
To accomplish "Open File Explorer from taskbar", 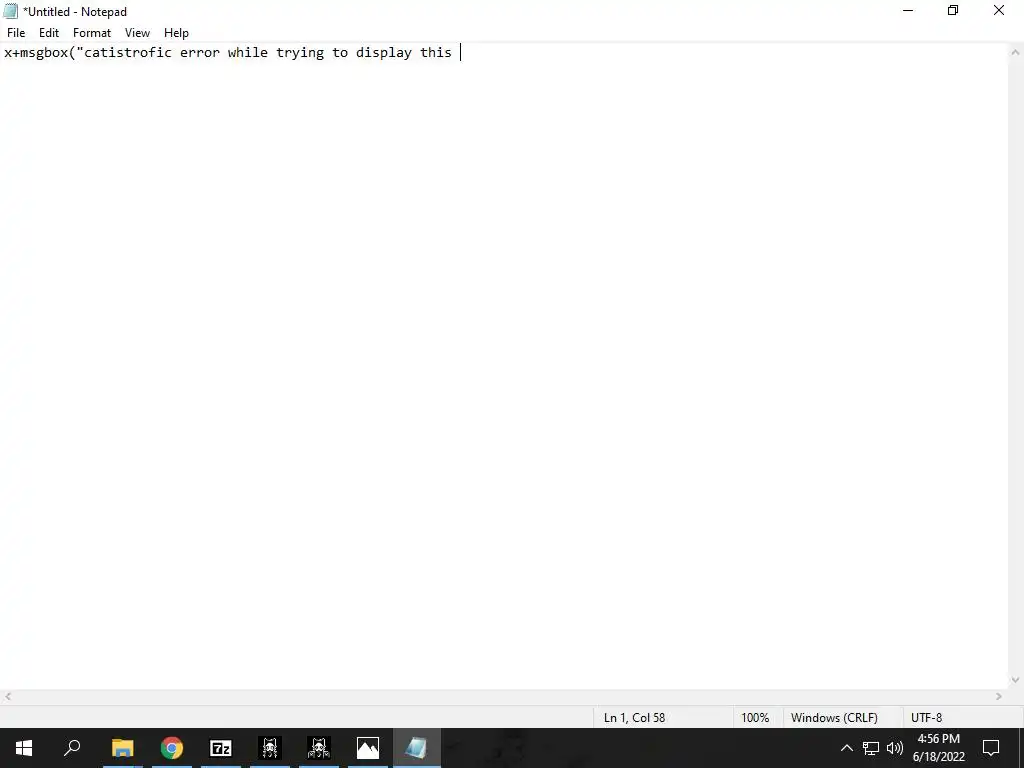I will 122,748.
